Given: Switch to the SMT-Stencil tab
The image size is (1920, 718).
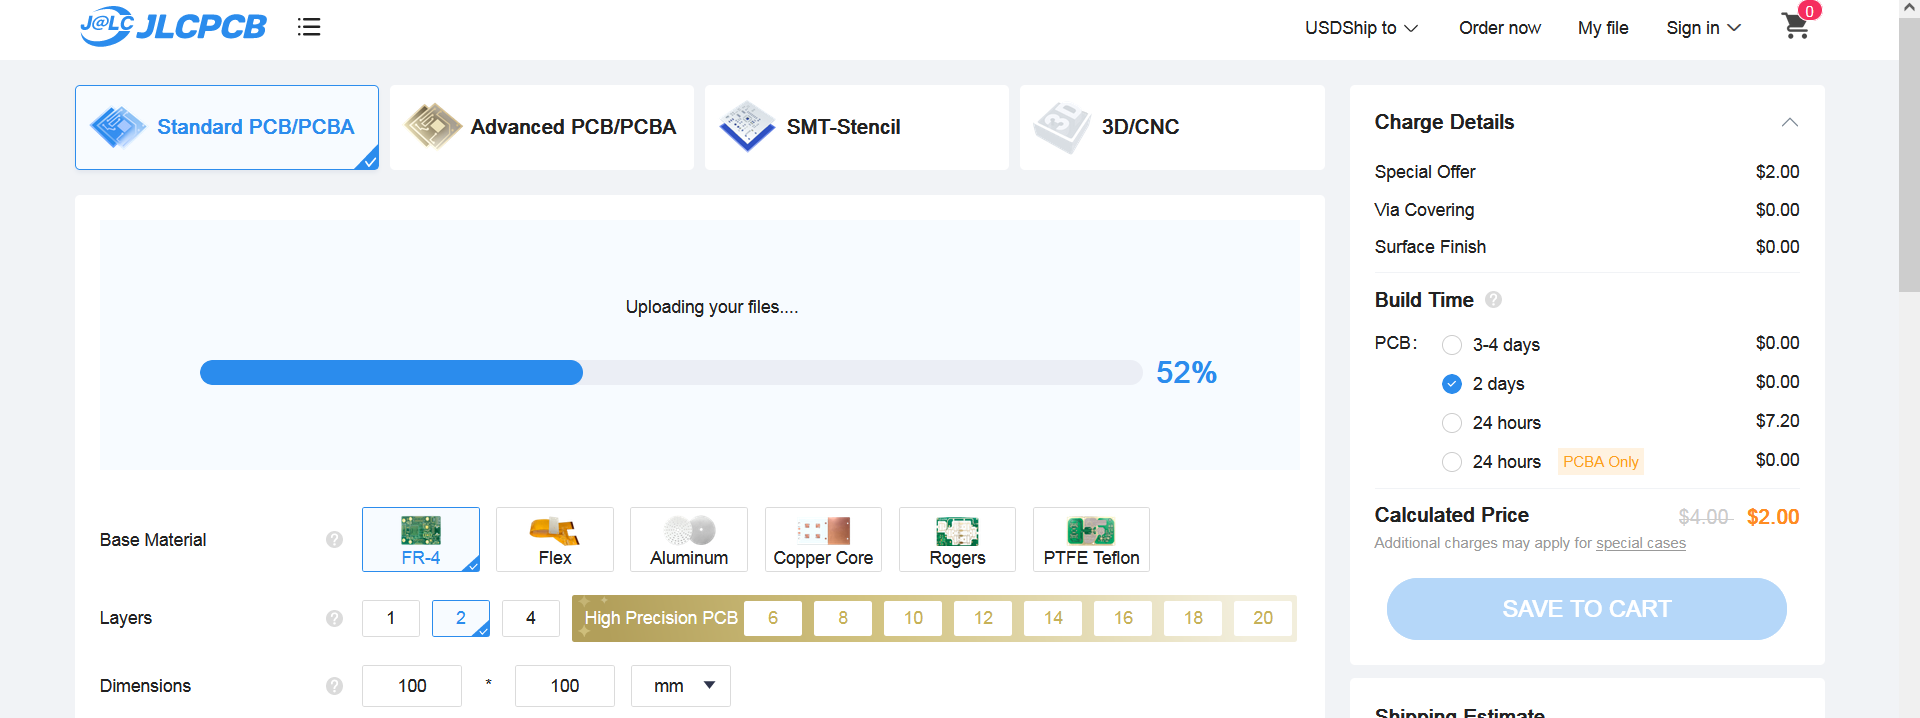Looking at the screenshot, I should click(x=857, y=127).
